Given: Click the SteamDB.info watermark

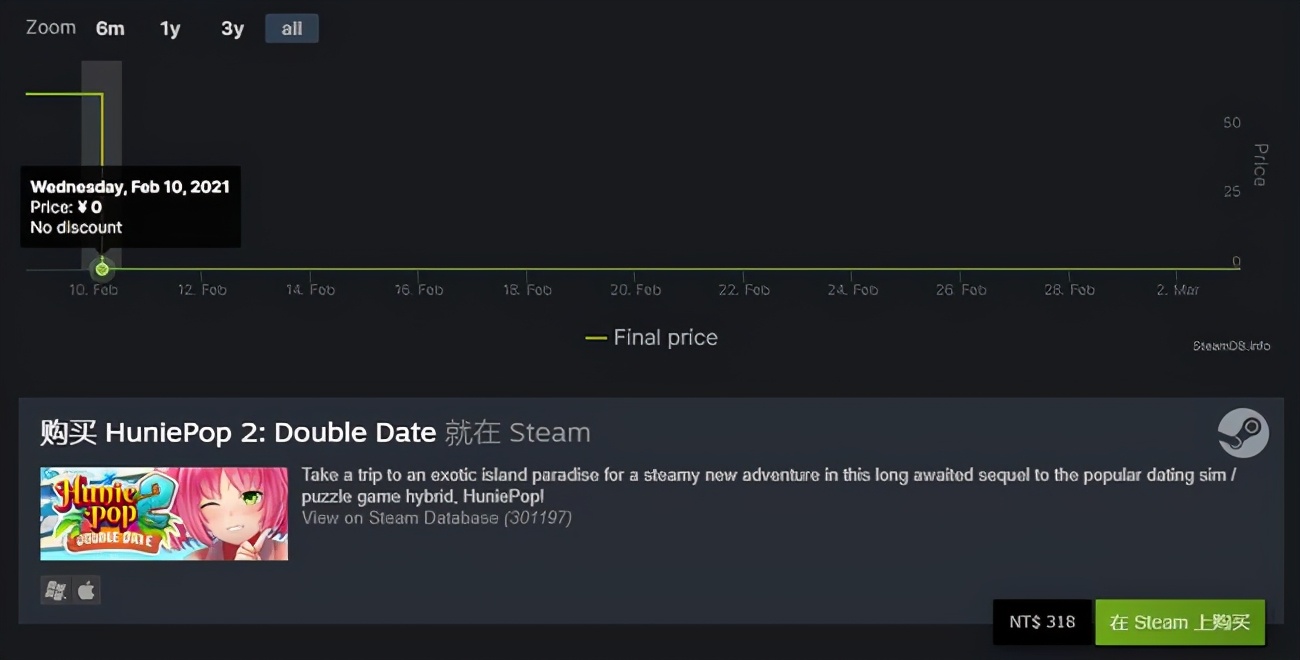Looking at the screenshot, I should [1233, 345].
